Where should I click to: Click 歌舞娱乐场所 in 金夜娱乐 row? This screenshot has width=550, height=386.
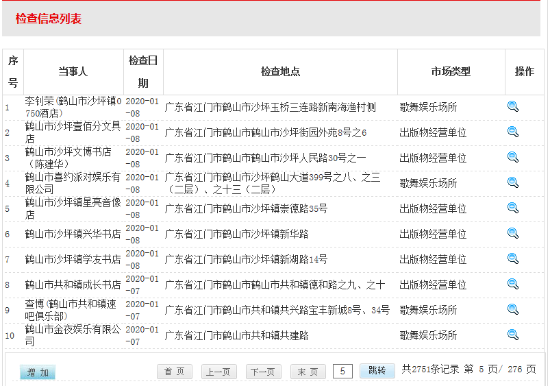coord(428,335)
